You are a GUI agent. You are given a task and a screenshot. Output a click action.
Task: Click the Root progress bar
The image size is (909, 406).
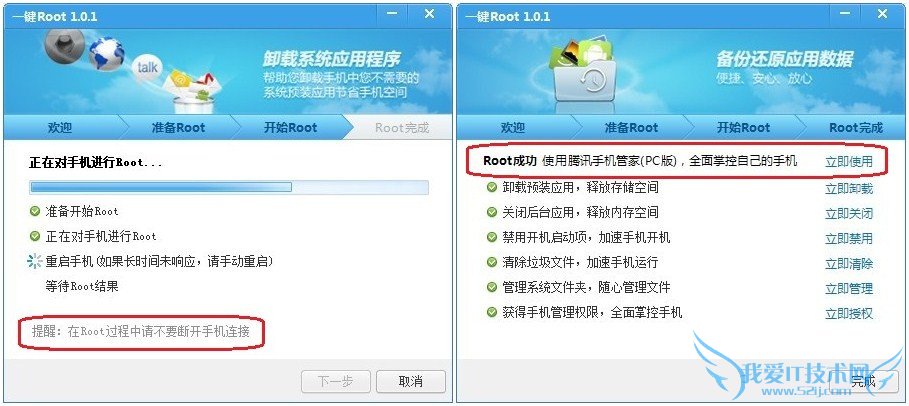(229, 187)
